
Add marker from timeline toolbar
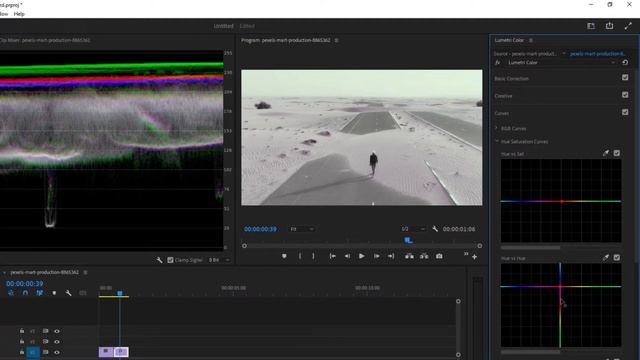54,293
